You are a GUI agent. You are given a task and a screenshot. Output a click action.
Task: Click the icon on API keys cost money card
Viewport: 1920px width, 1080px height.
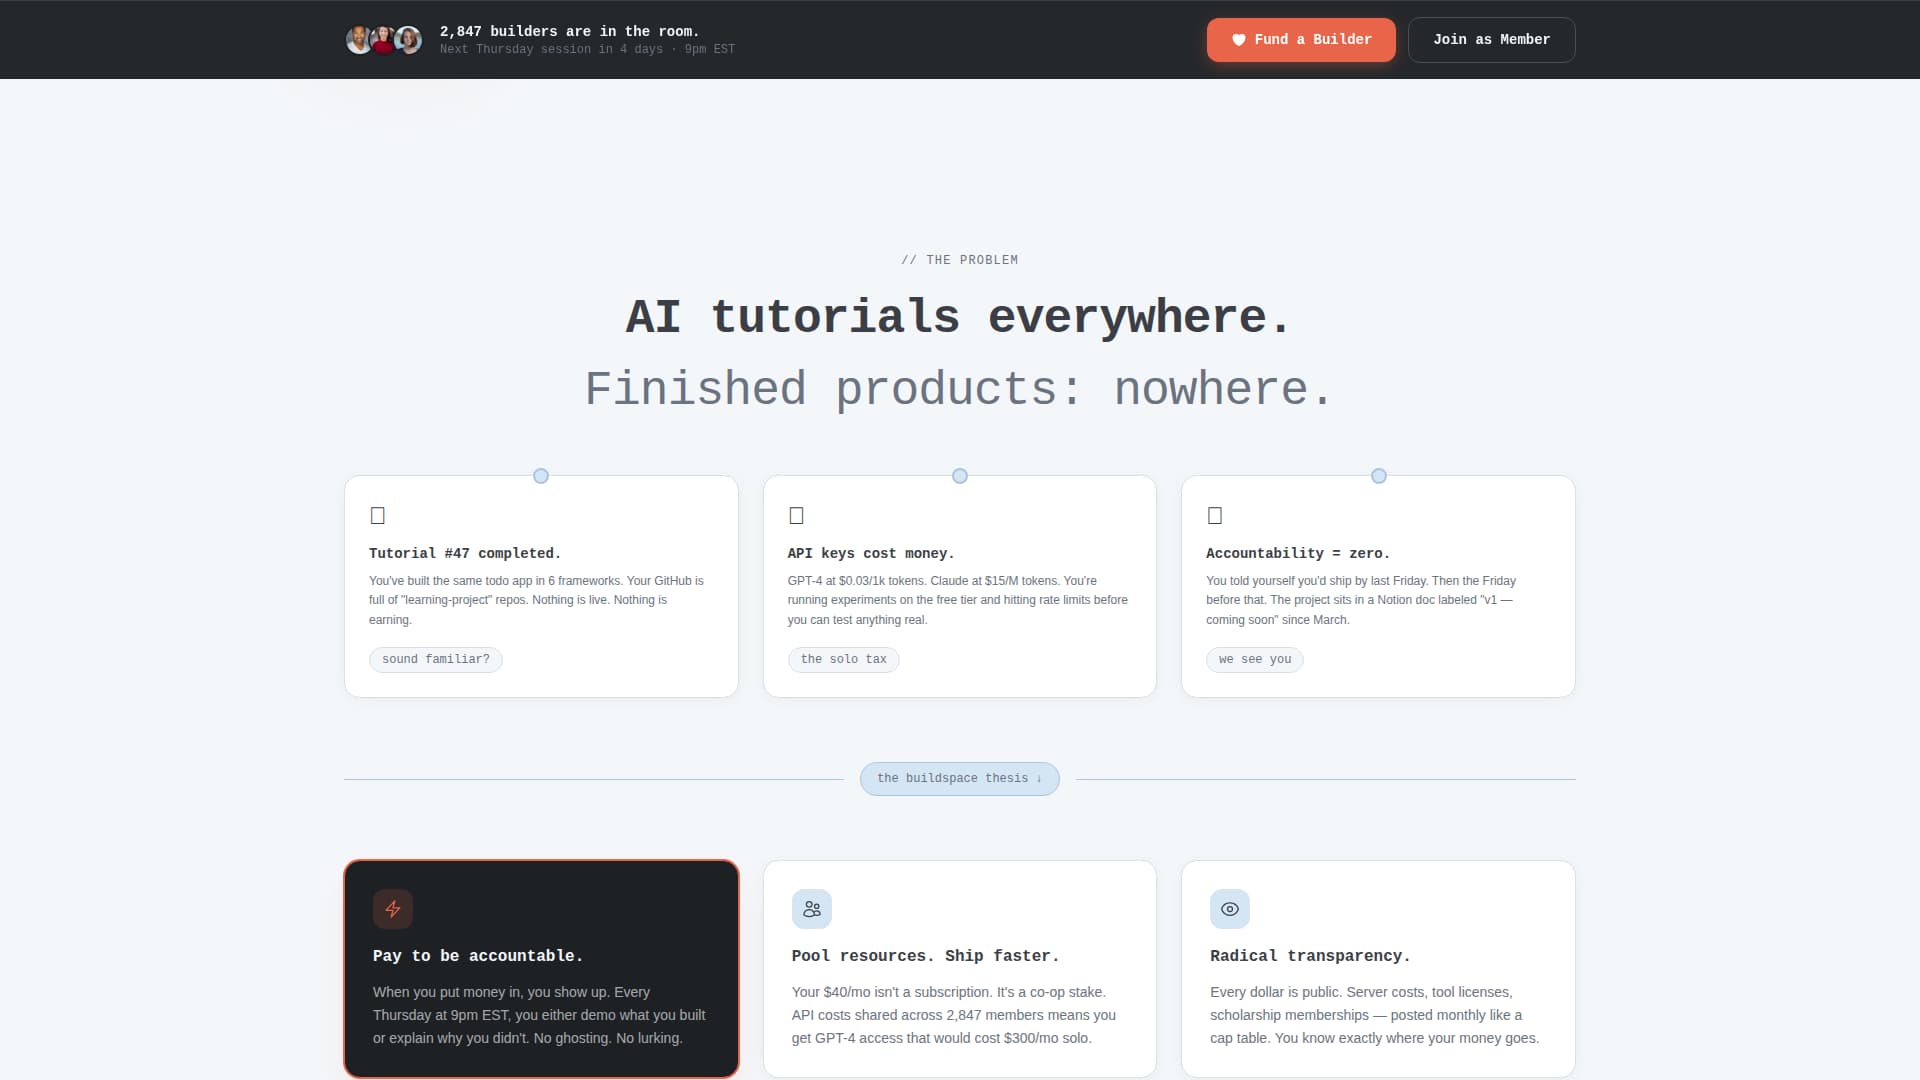point(796,515)
